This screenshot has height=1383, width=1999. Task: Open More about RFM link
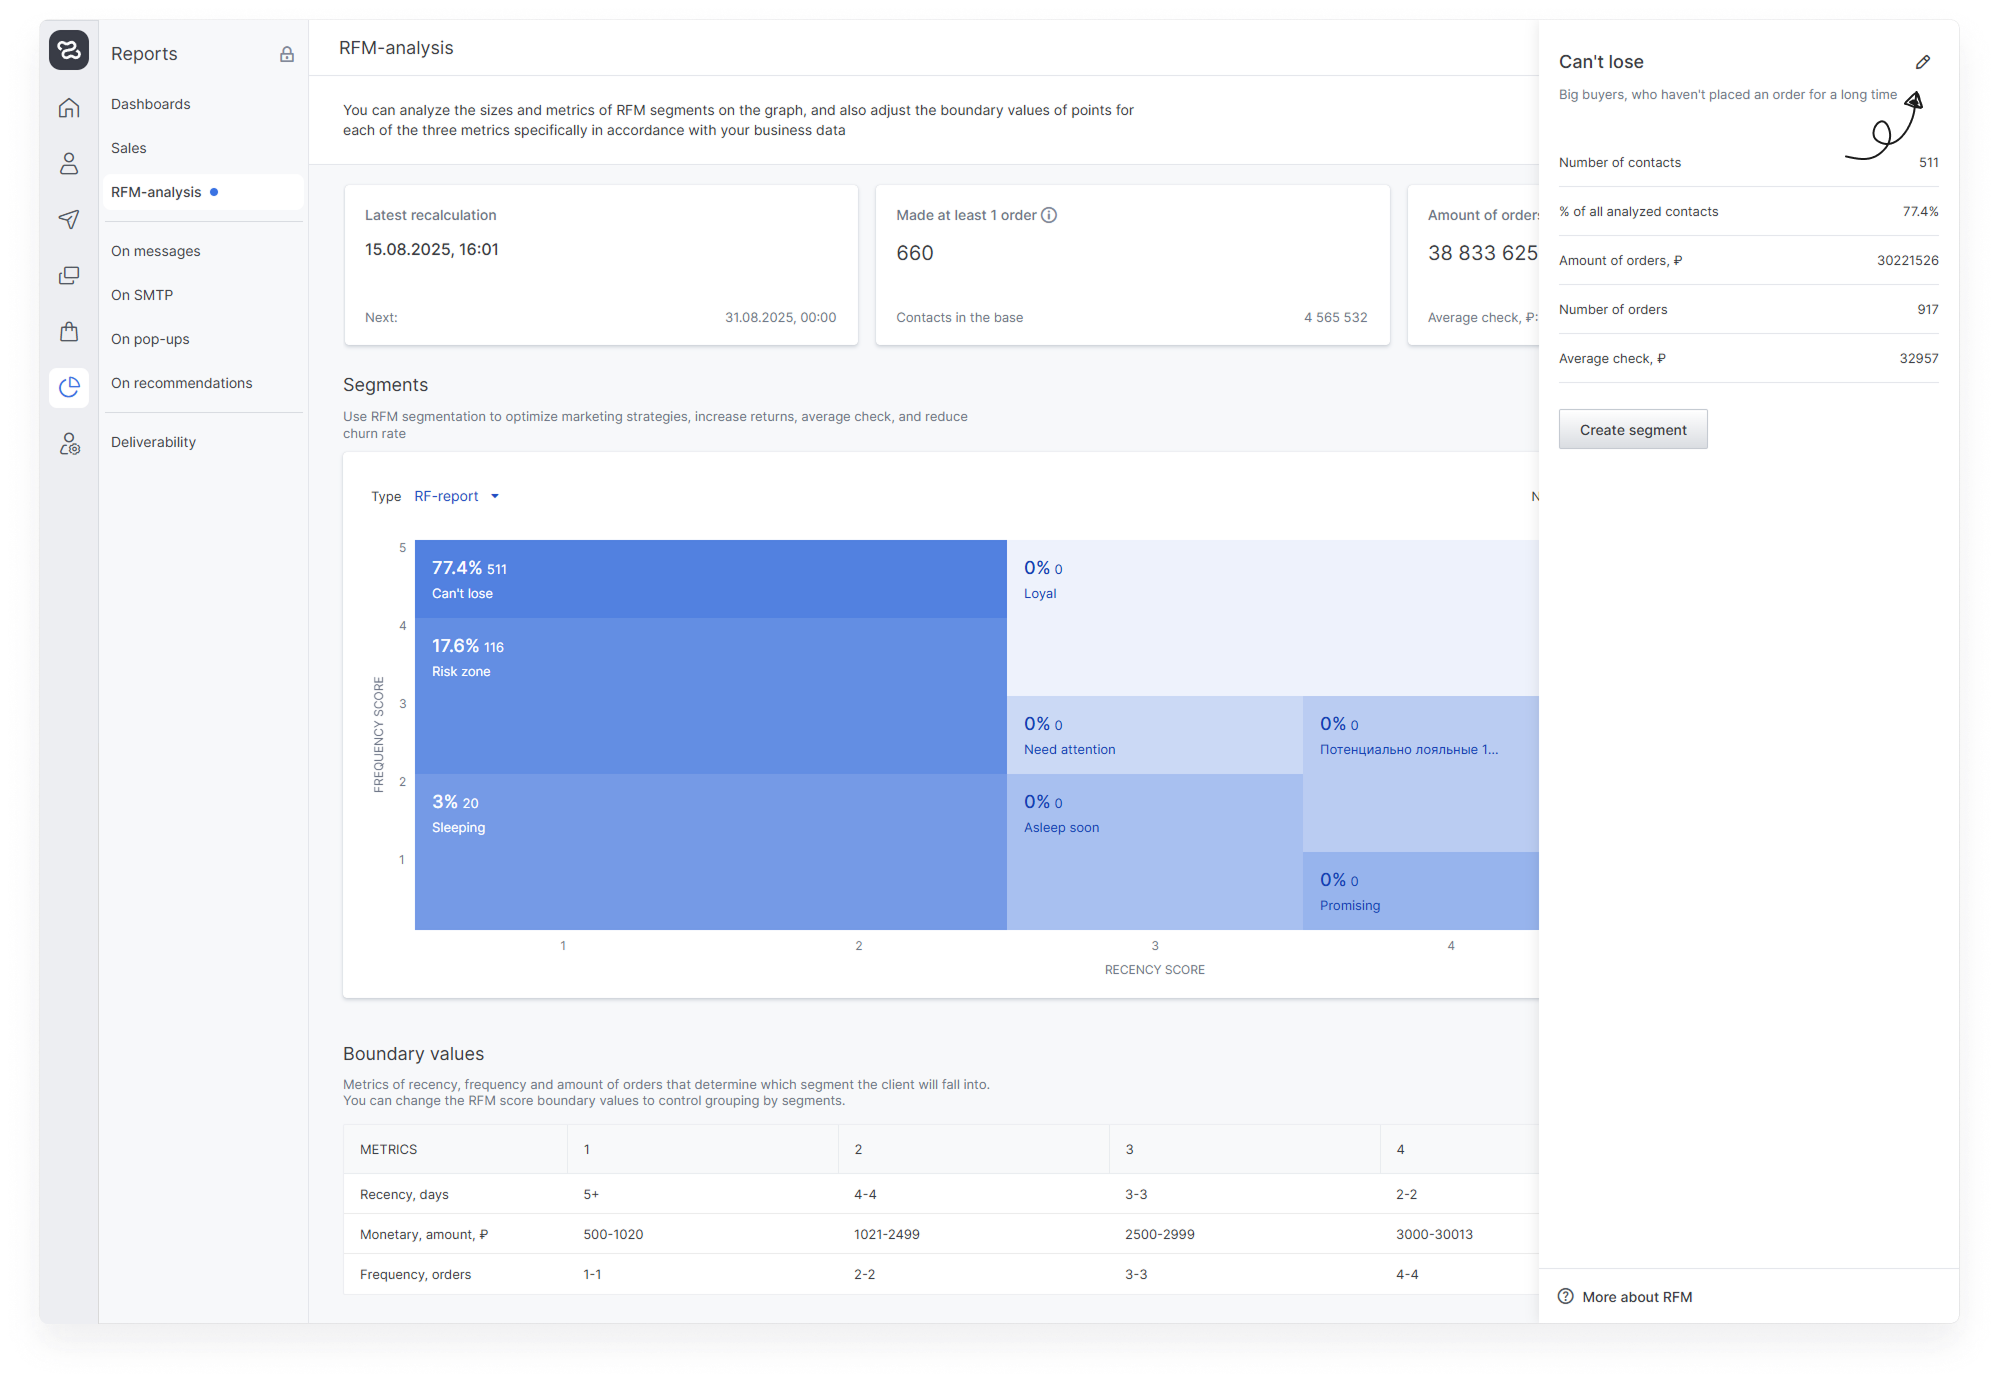pyautogui.click(x=1636, y=1297)
